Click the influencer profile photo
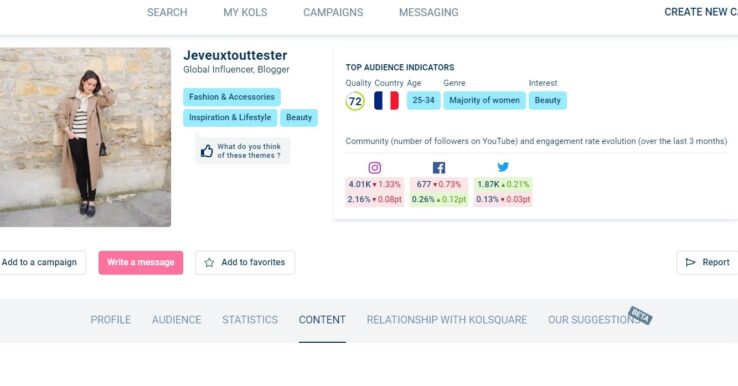The image size is (738, 386). pos(85,137)
